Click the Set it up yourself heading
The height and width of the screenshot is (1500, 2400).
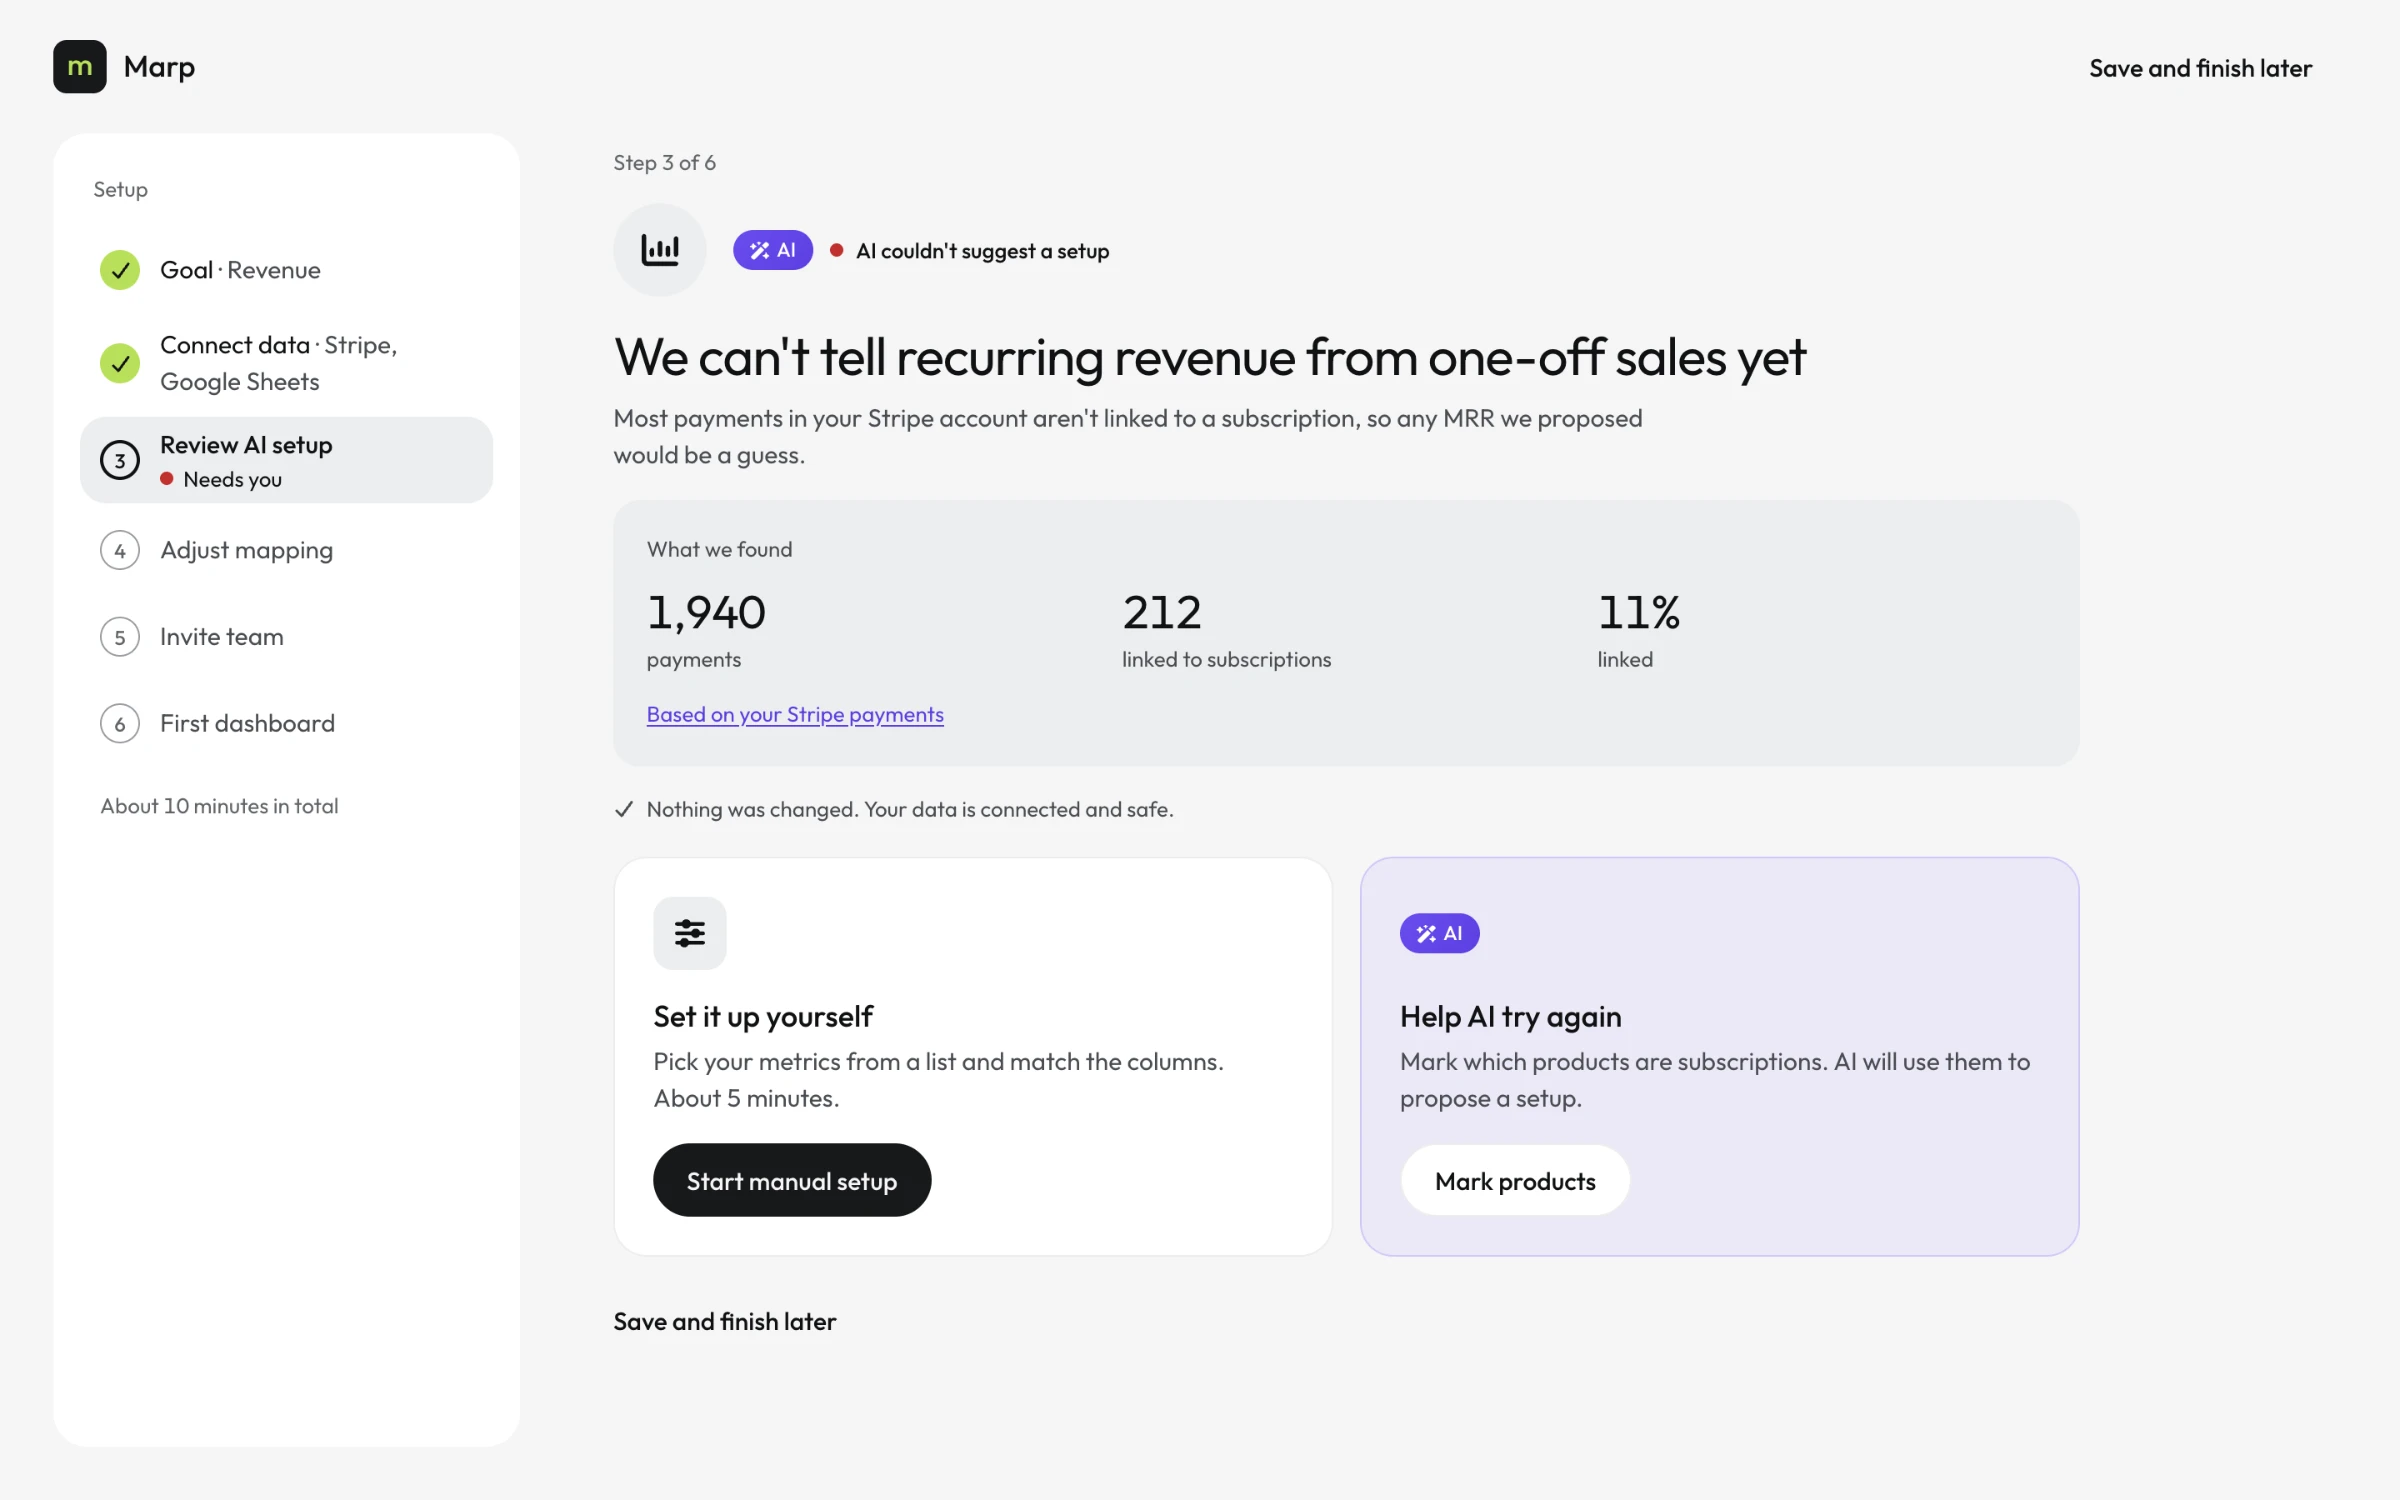763,1017
